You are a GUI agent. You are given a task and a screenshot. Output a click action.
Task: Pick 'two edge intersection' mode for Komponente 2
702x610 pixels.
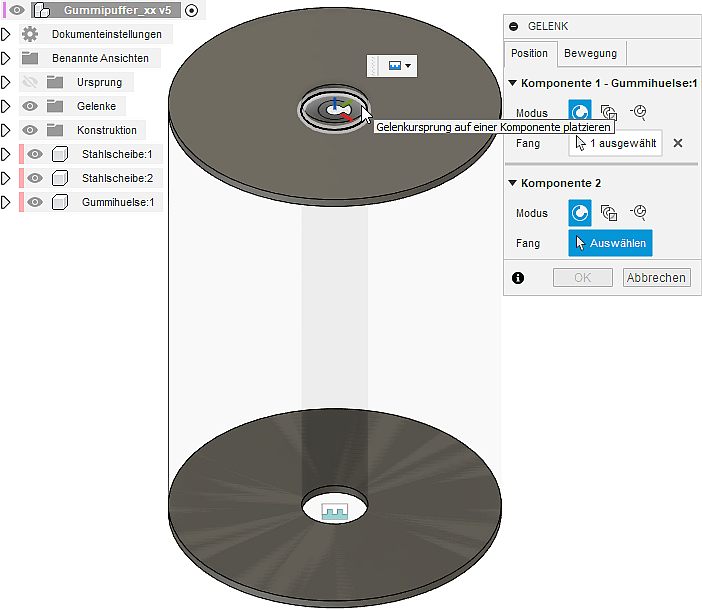point(639,213)
